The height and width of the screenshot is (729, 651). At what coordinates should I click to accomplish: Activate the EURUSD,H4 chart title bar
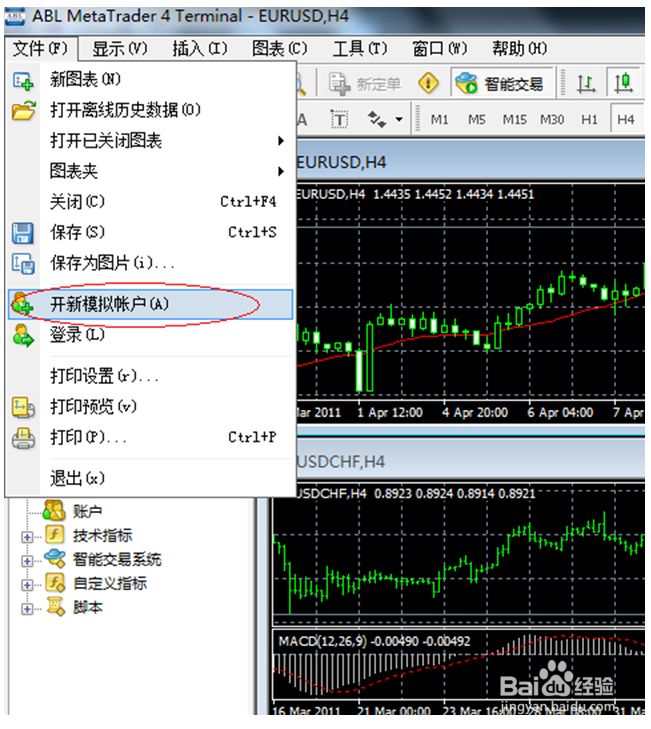[470, 163]
